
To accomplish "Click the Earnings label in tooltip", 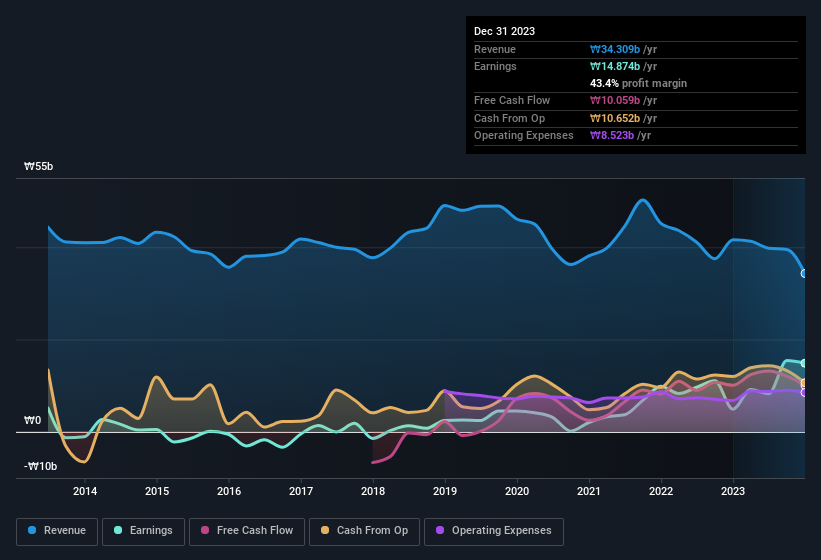I will pyautogui.click(x=495, y=66).
